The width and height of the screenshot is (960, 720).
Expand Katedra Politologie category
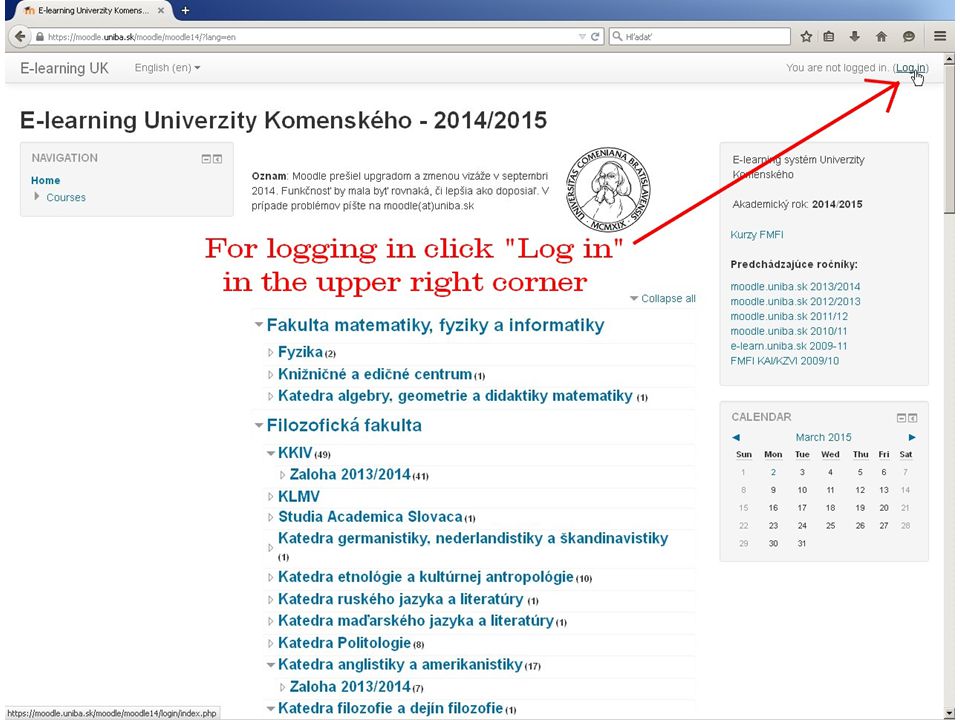pos(271,643)
